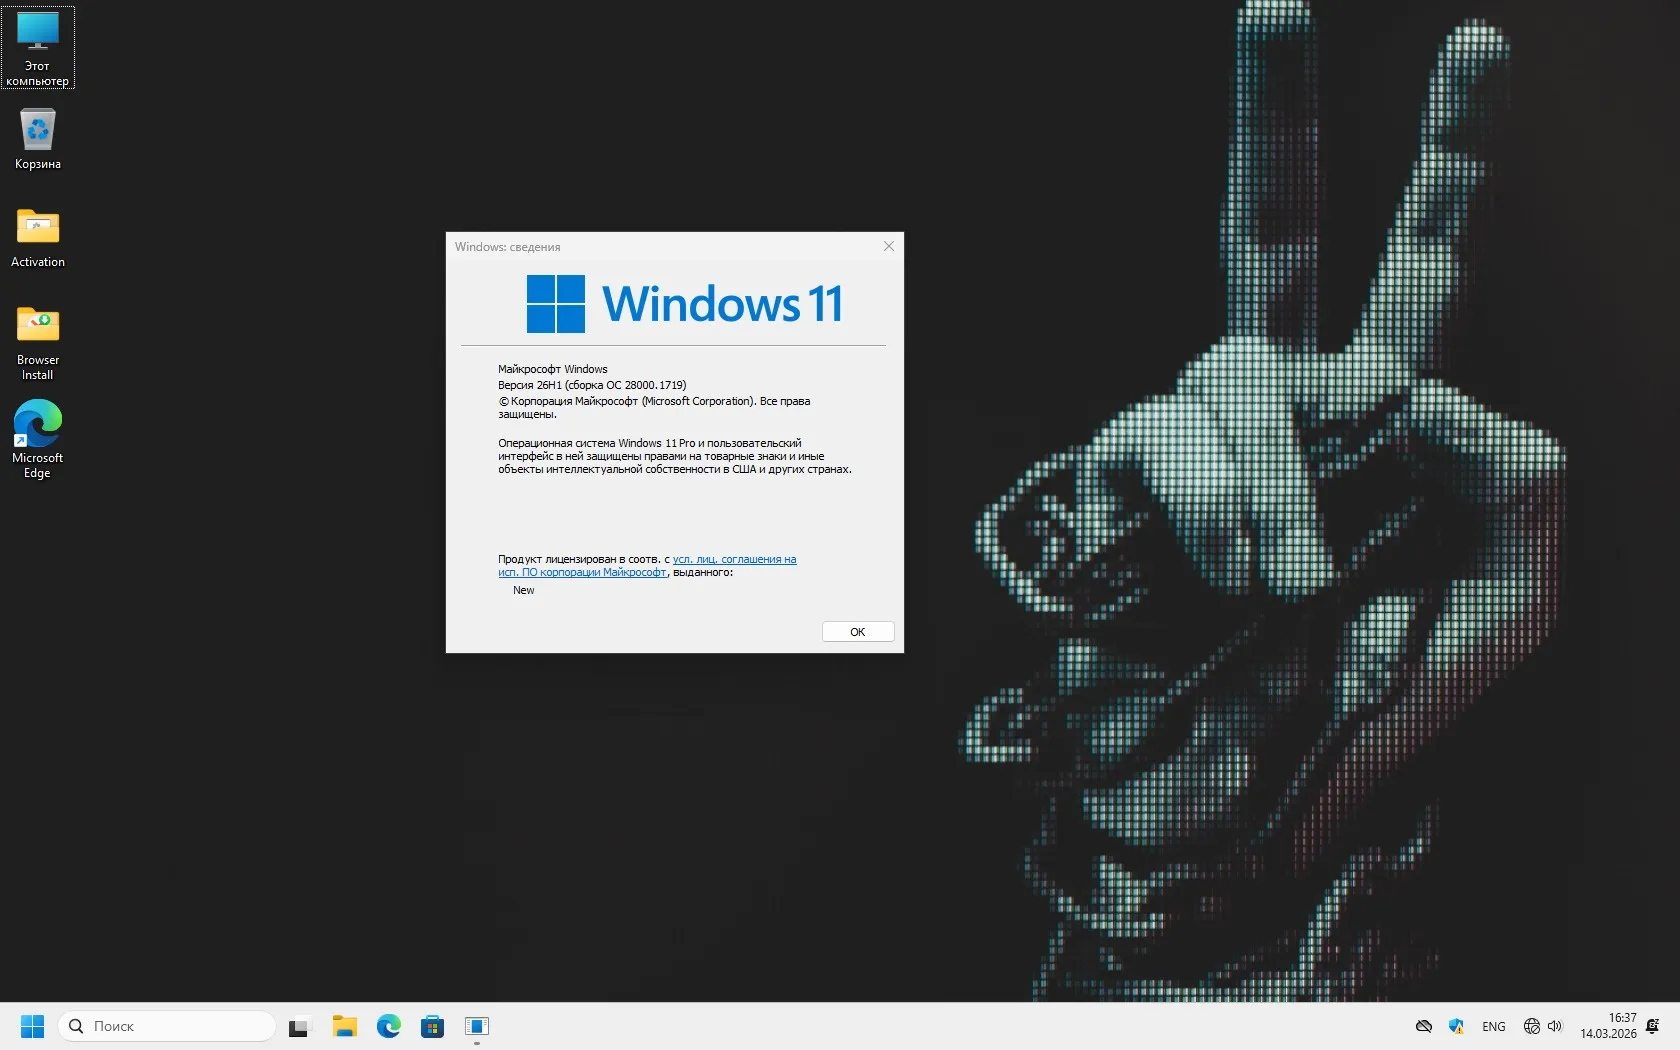This screenshot has width=1680, height=1050.
Task: Open the license agreement link in the dialog
Action: click(733, 560)
